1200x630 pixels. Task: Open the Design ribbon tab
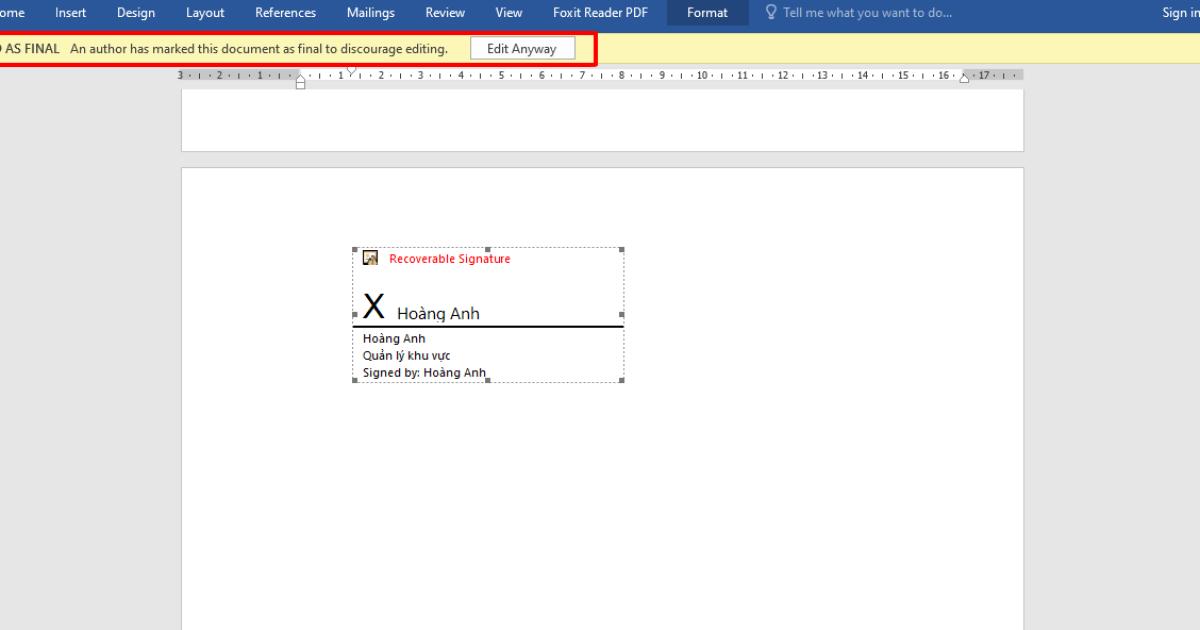(x=136, y=13)
